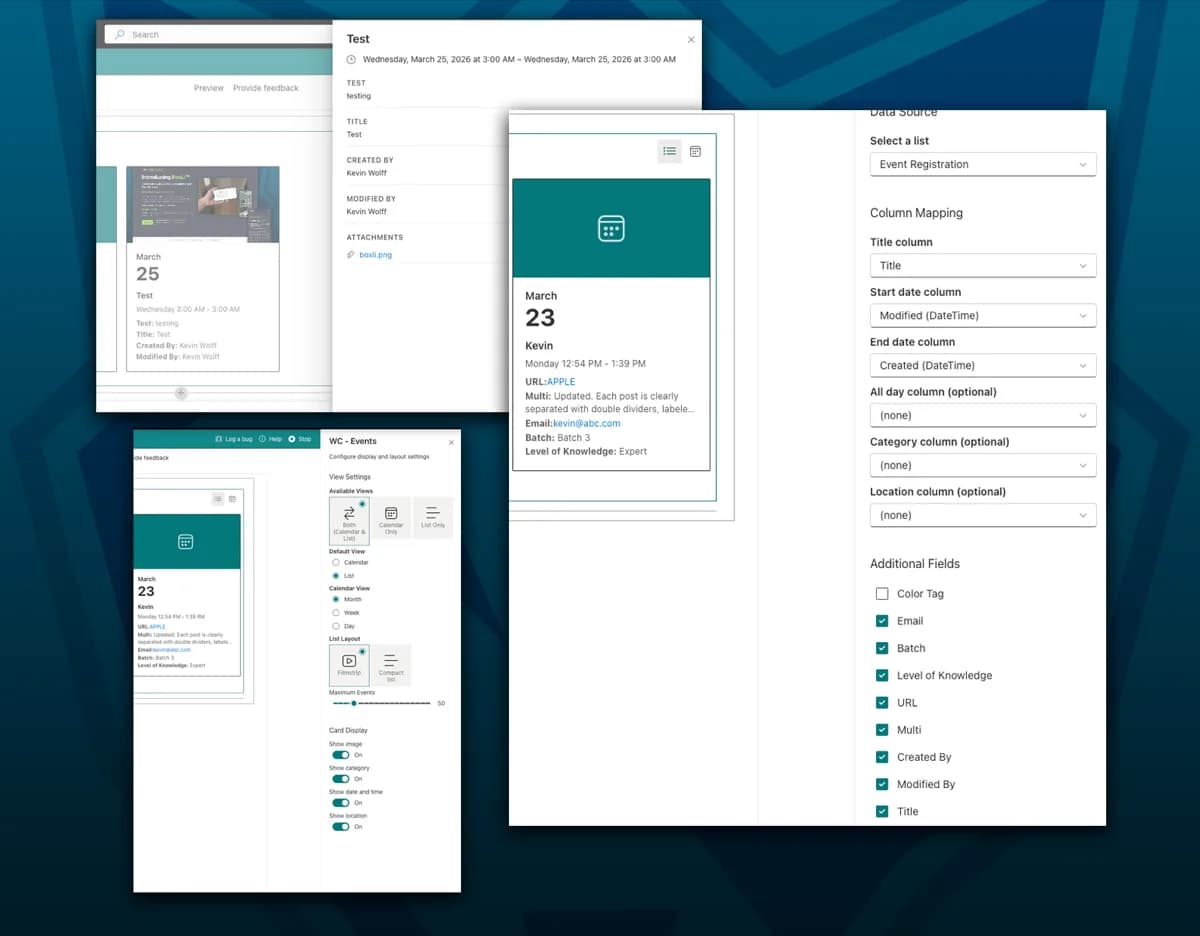Uncheck the Batch additional field
This screenshot has height=936, width=1200.
click(882, 648)
